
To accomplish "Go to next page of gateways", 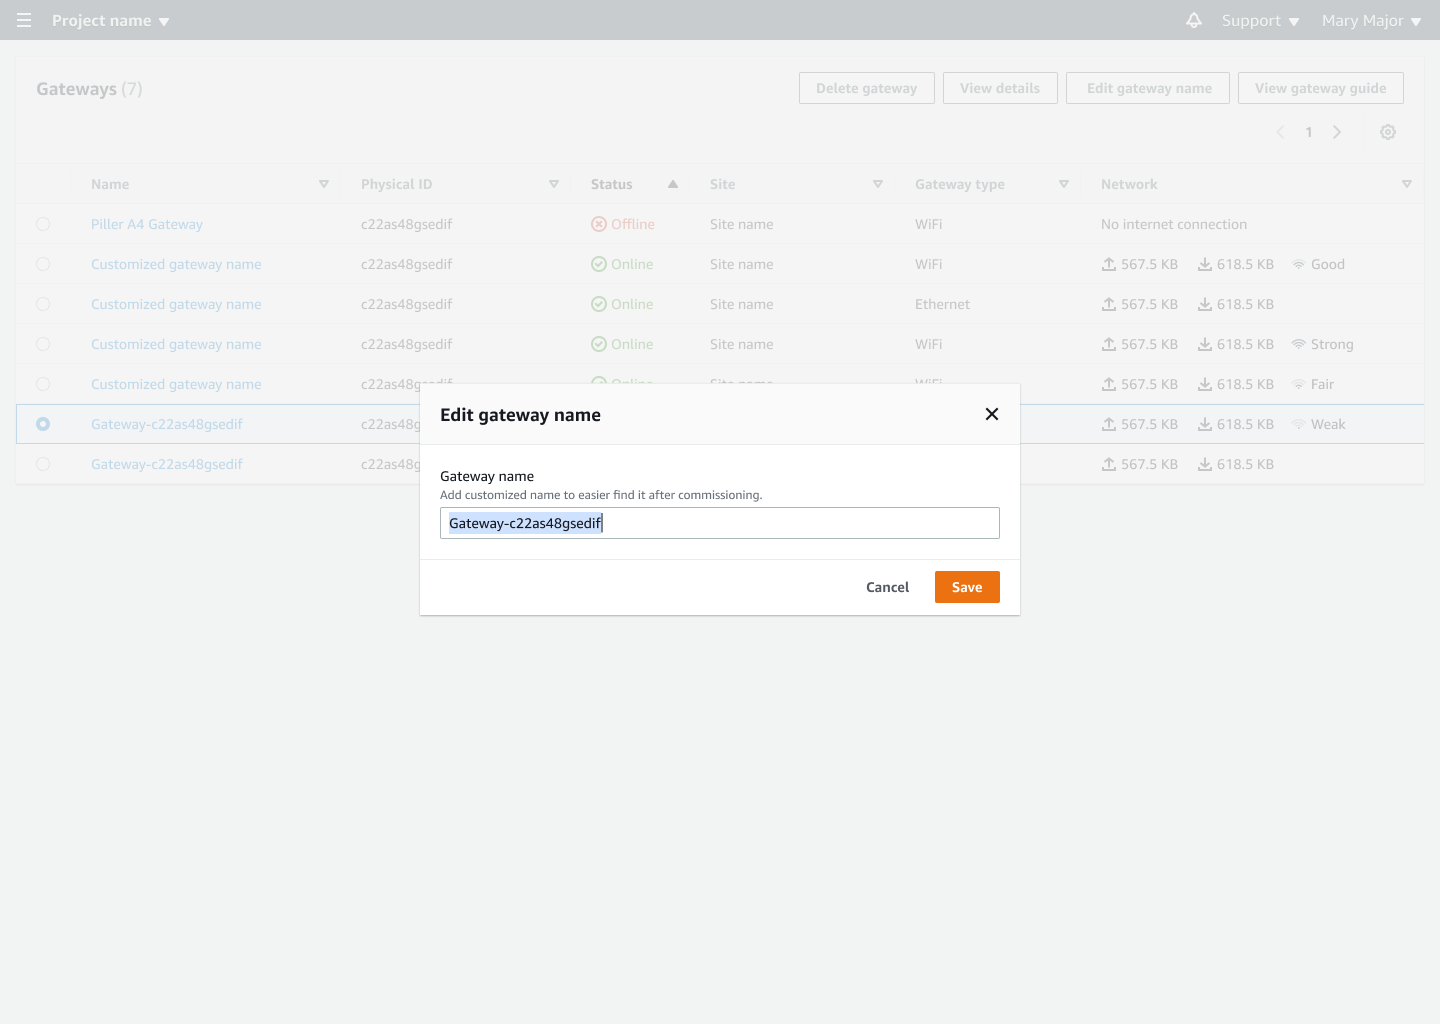I will click(x=1337, y=131).
